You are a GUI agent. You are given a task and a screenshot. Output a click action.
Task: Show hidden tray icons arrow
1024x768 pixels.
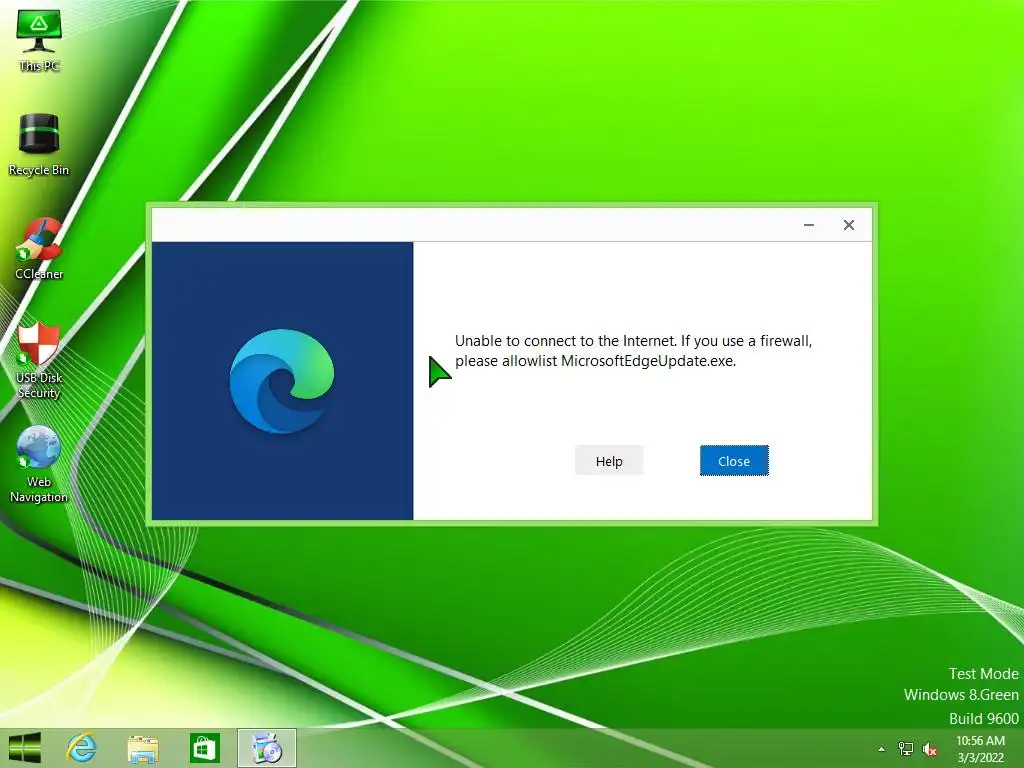pyautogui.click(x=882, y=749)
